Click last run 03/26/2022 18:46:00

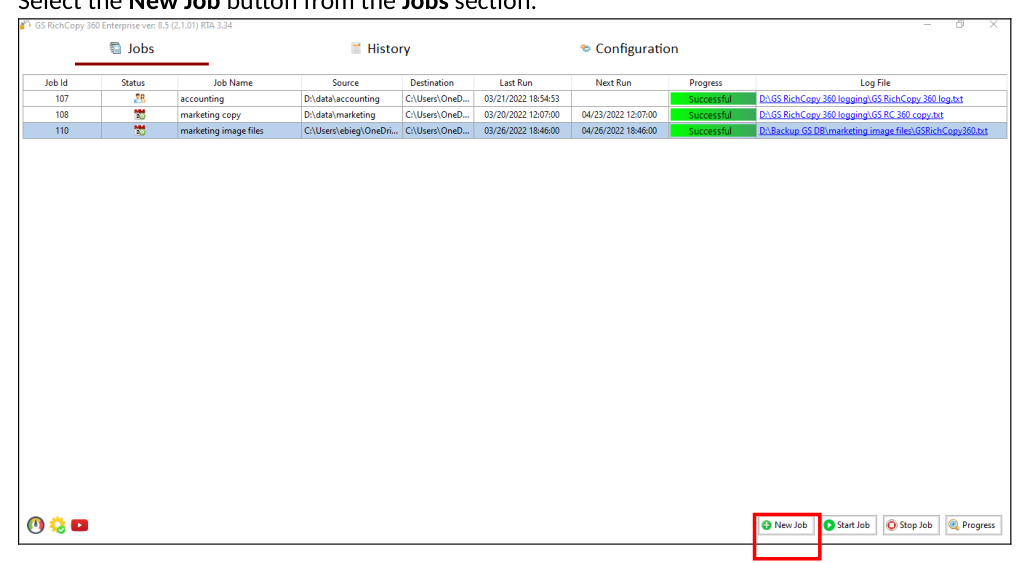(x=522, y=131)
